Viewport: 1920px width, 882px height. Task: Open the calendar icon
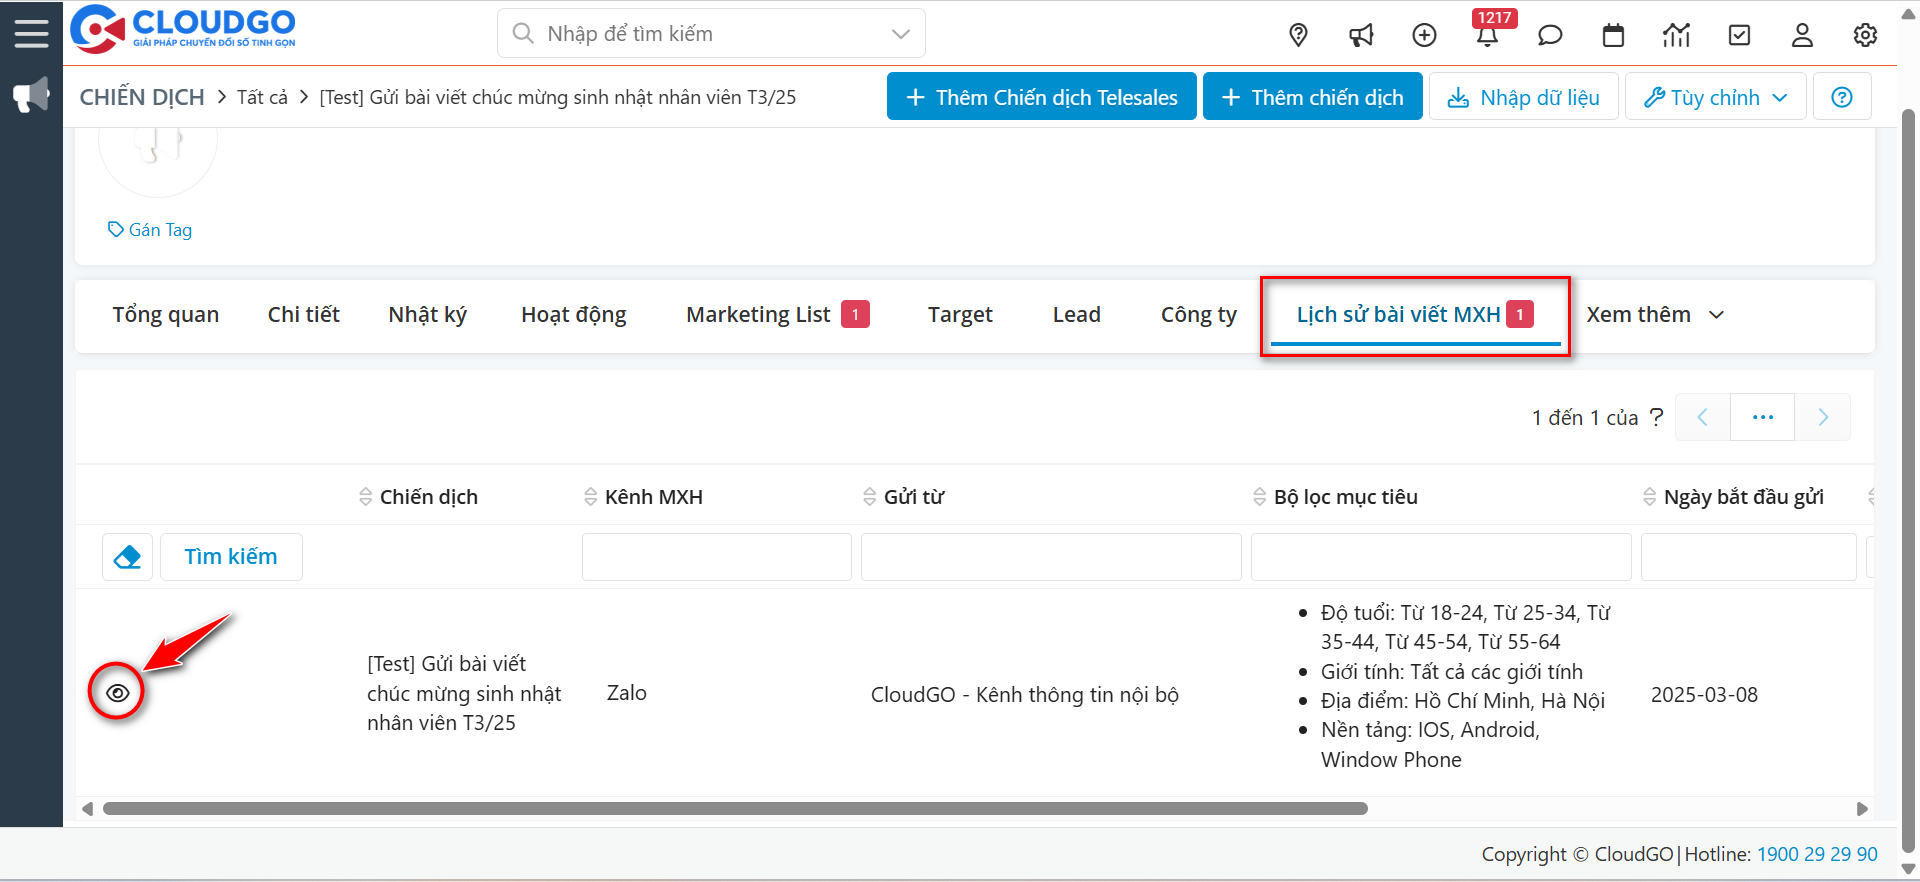(x=1613, y=36)
